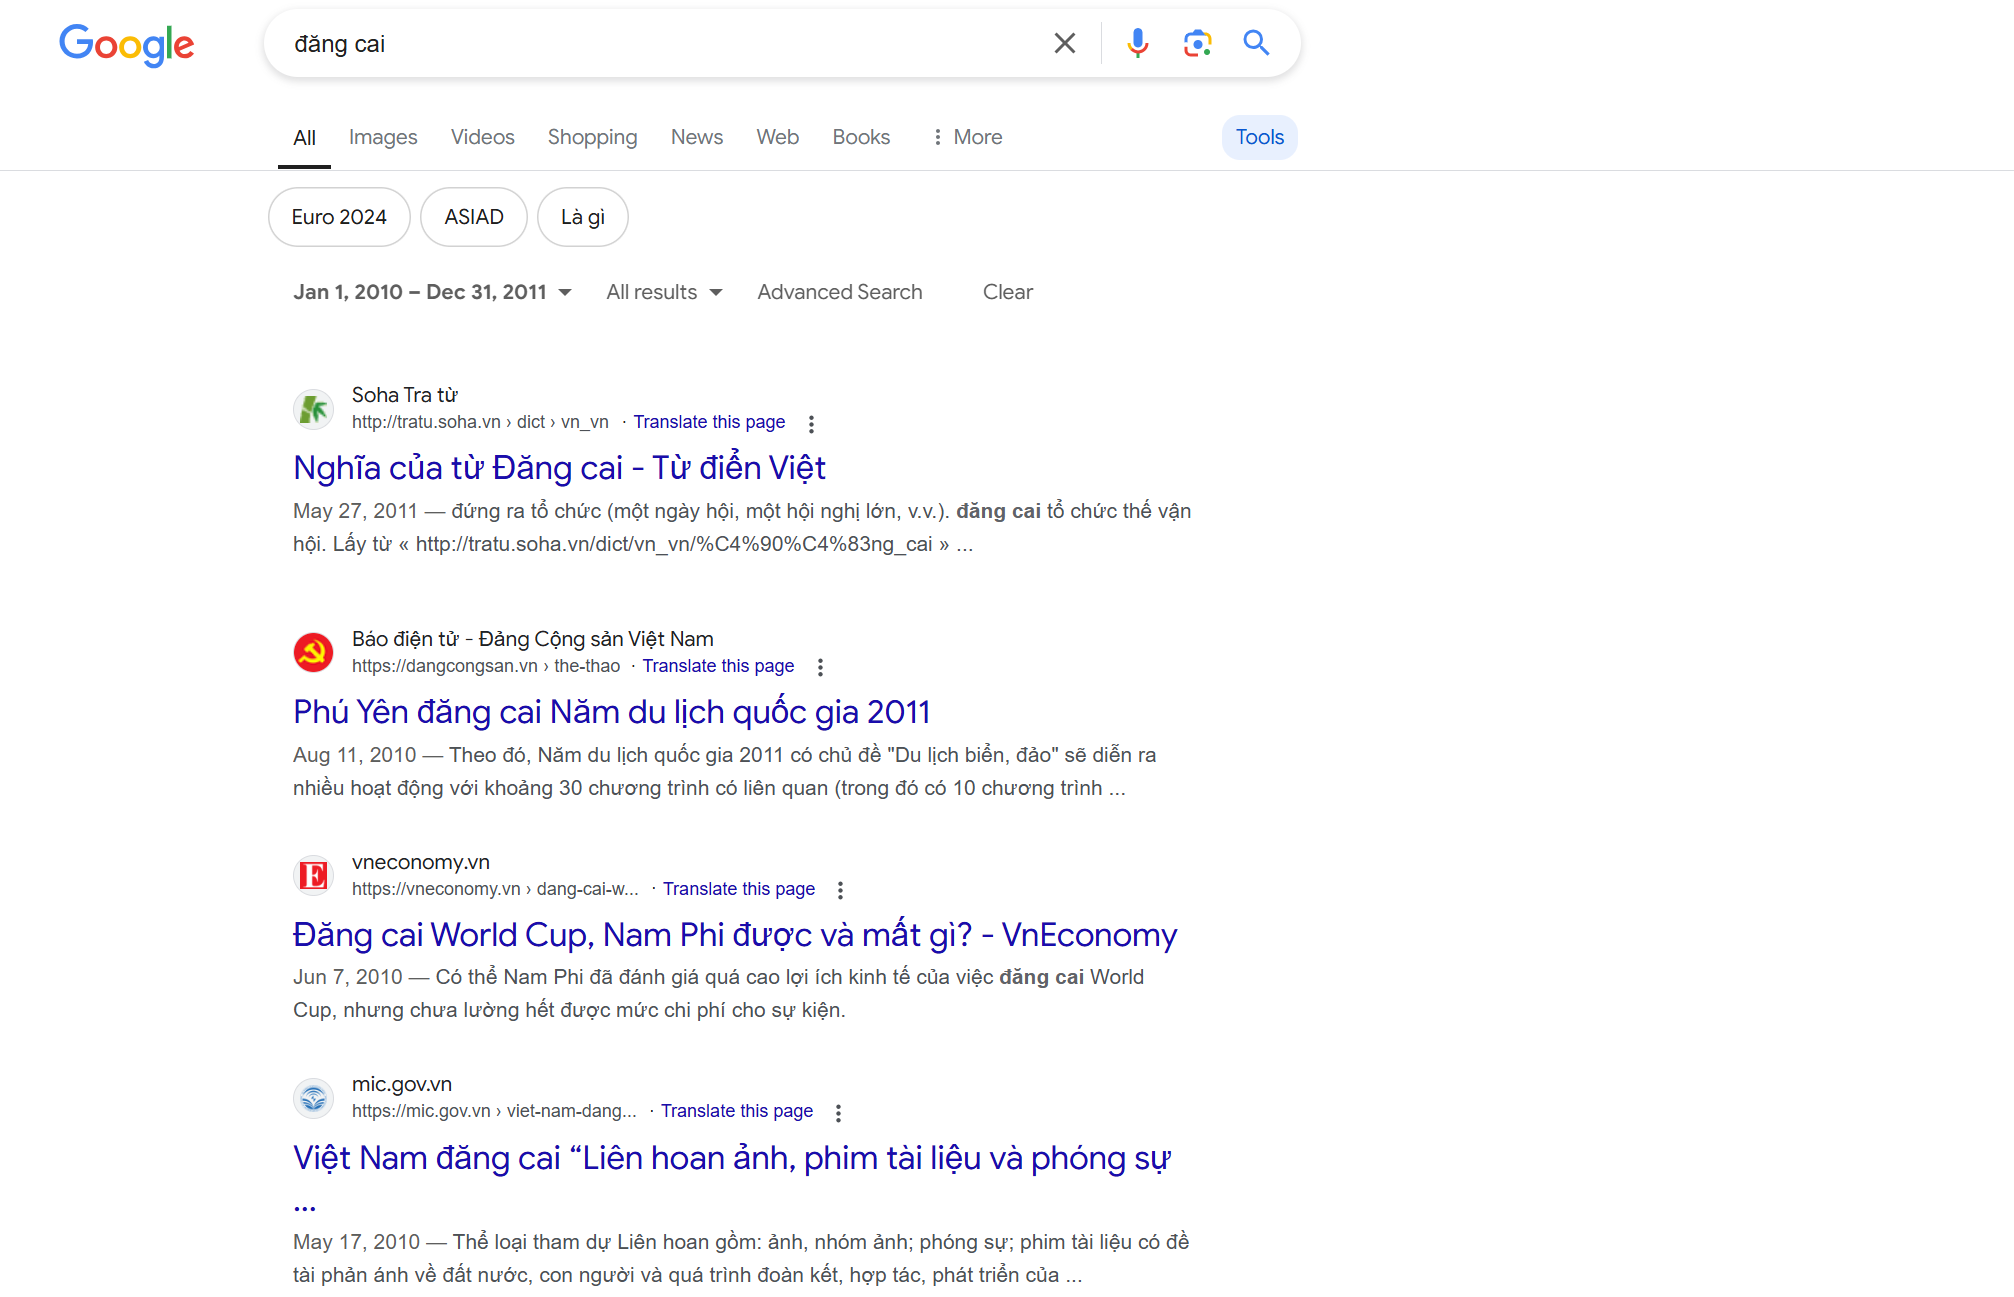Click the vneconomy.vn › dang-cai-w... breadcrumb
2014x1297 pixels.
pos(495,889)
